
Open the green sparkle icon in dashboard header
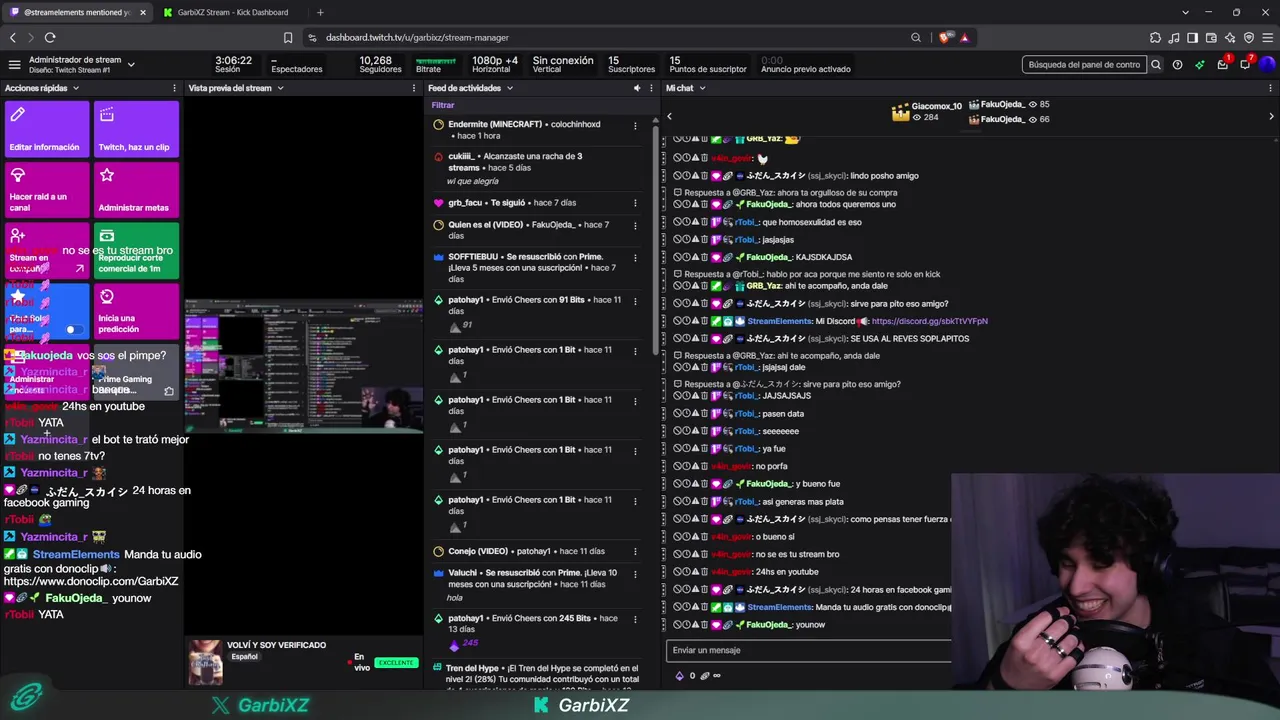[1199, 65]
